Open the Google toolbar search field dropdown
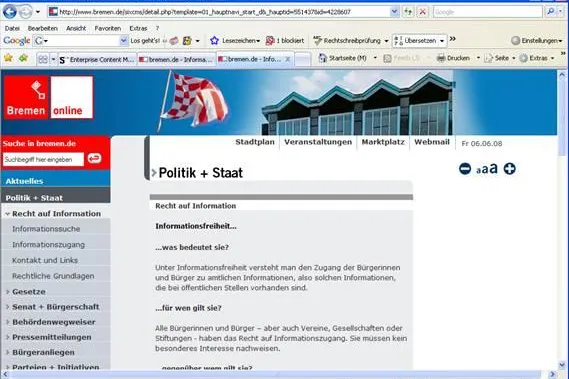 [x=124, y=41]
